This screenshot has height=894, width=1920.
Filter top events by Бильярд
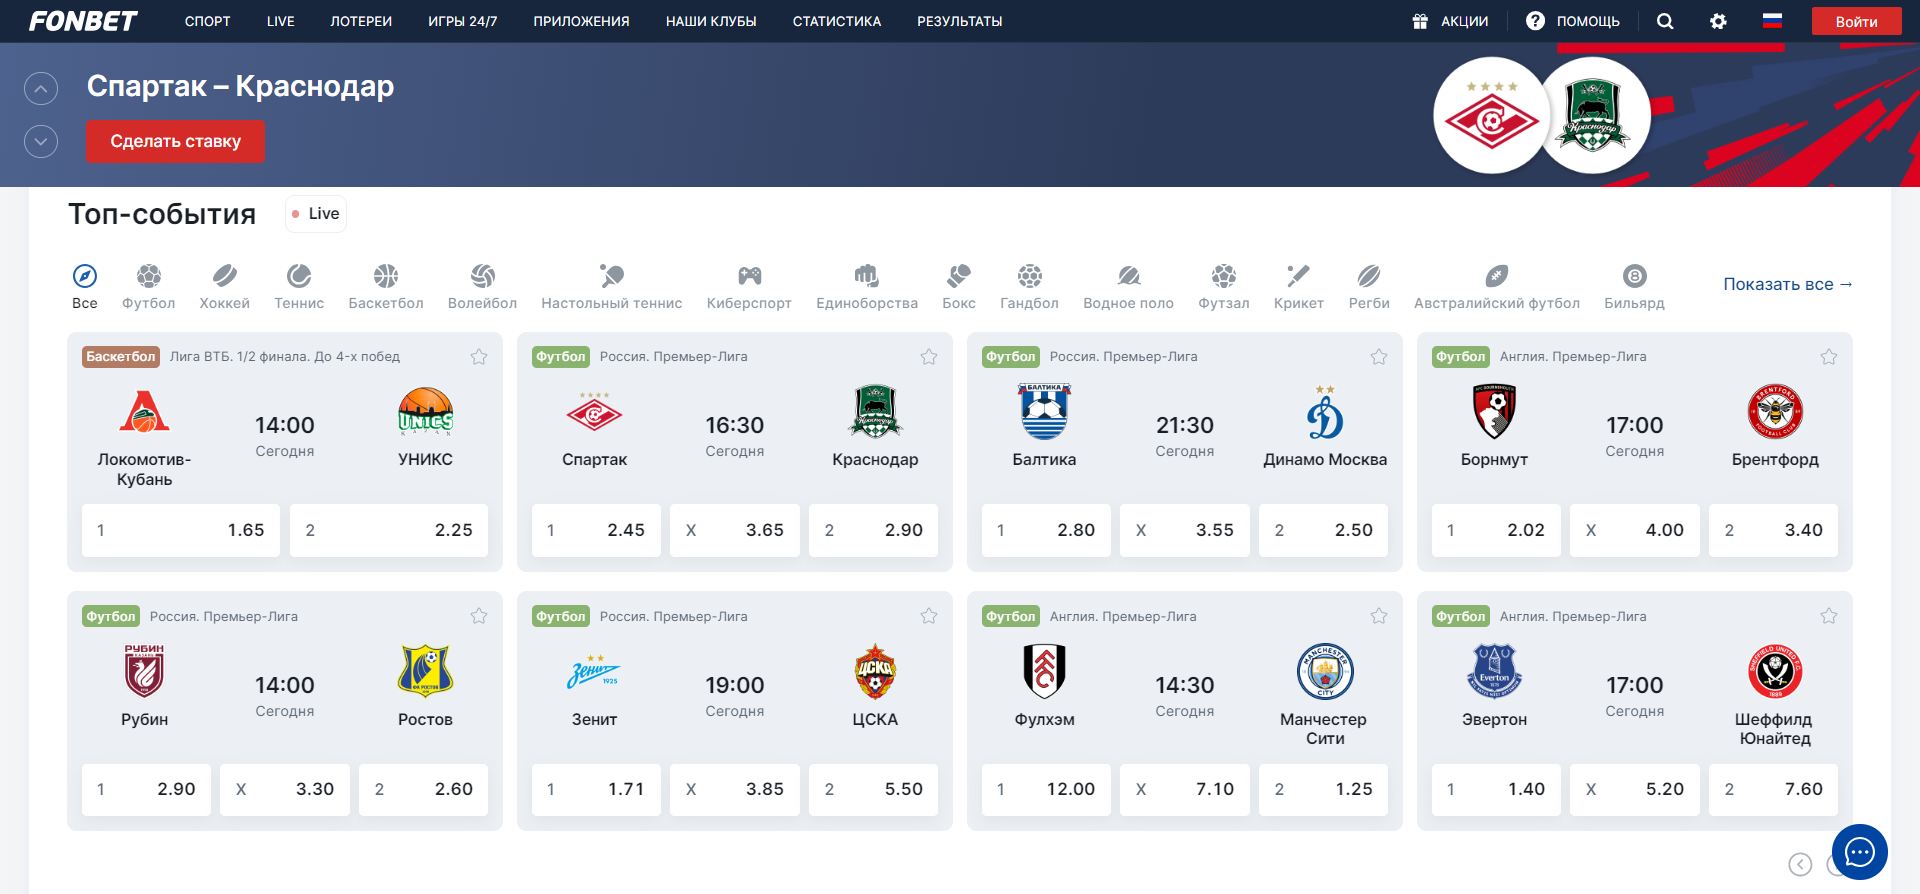coord(1635,287)
